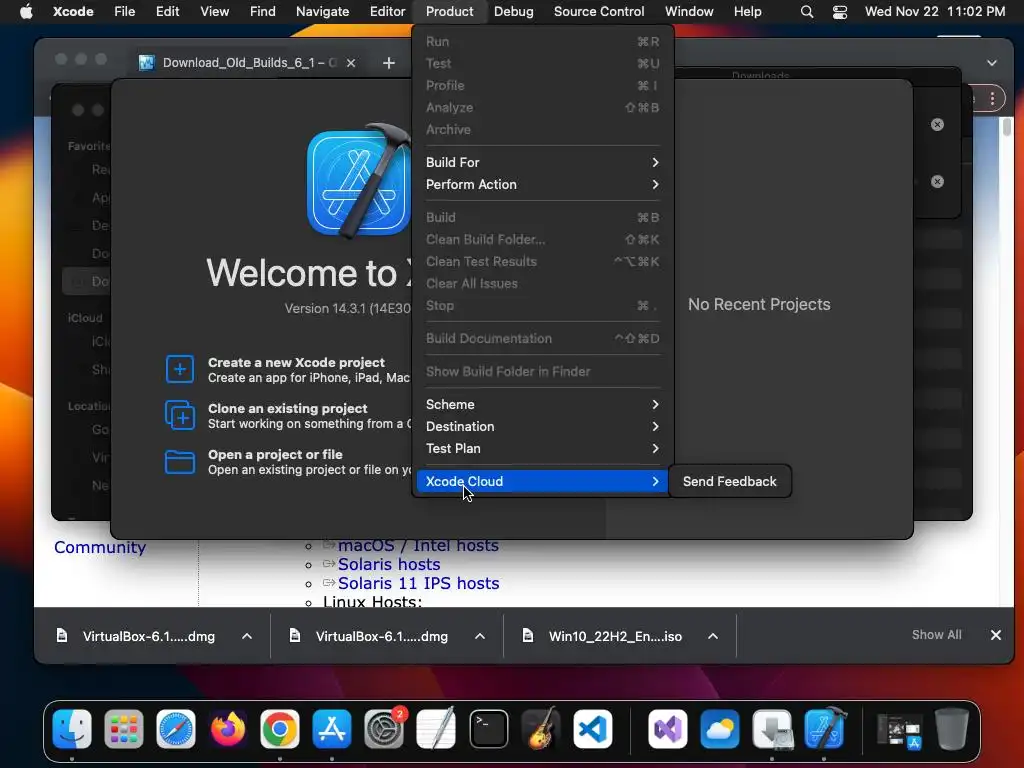The height and width of the screenshot is (768, 1024).
Task: Open the Solaris 11 IPS hosts link
Action: coord(418,583)
